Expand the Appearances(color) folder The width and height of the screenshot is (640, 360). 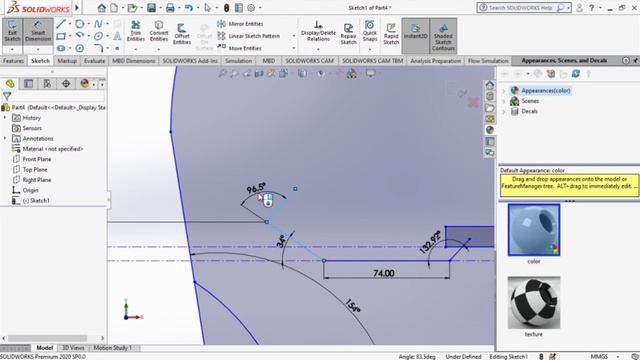[x=504, y=91]
